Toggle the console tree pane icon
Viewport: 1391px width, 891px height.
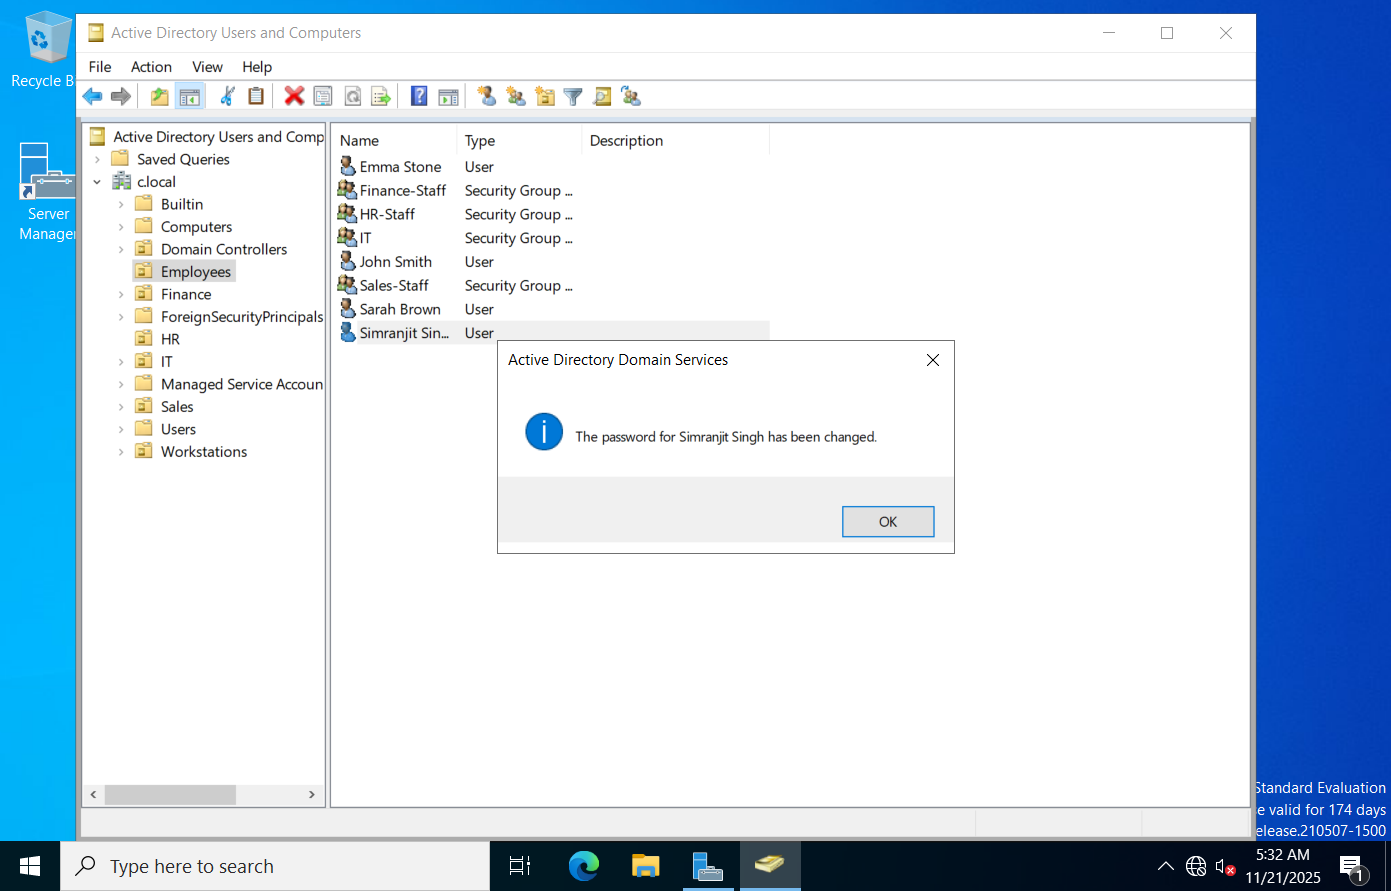click(x=189, y=96)
